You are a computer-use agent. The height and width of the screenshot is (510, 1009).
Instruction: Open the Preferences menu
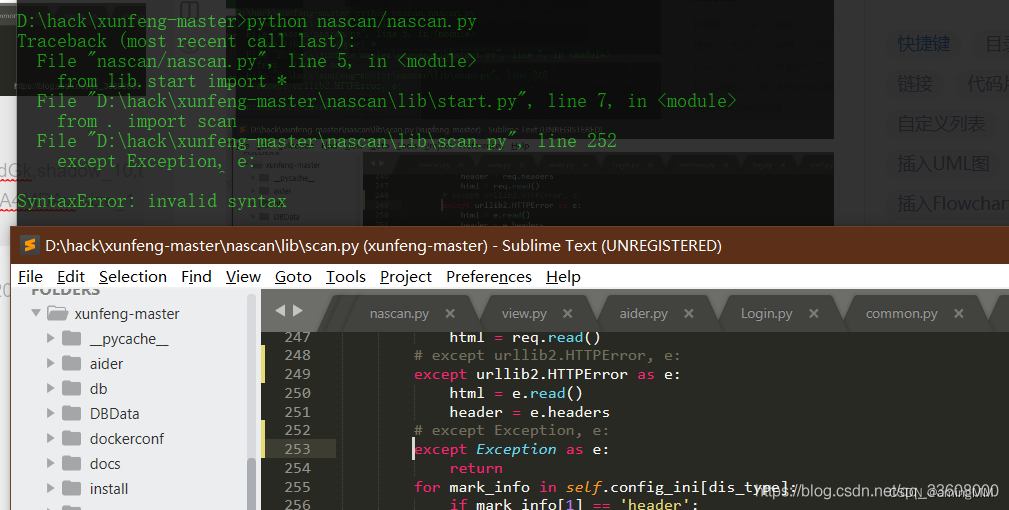489,277
